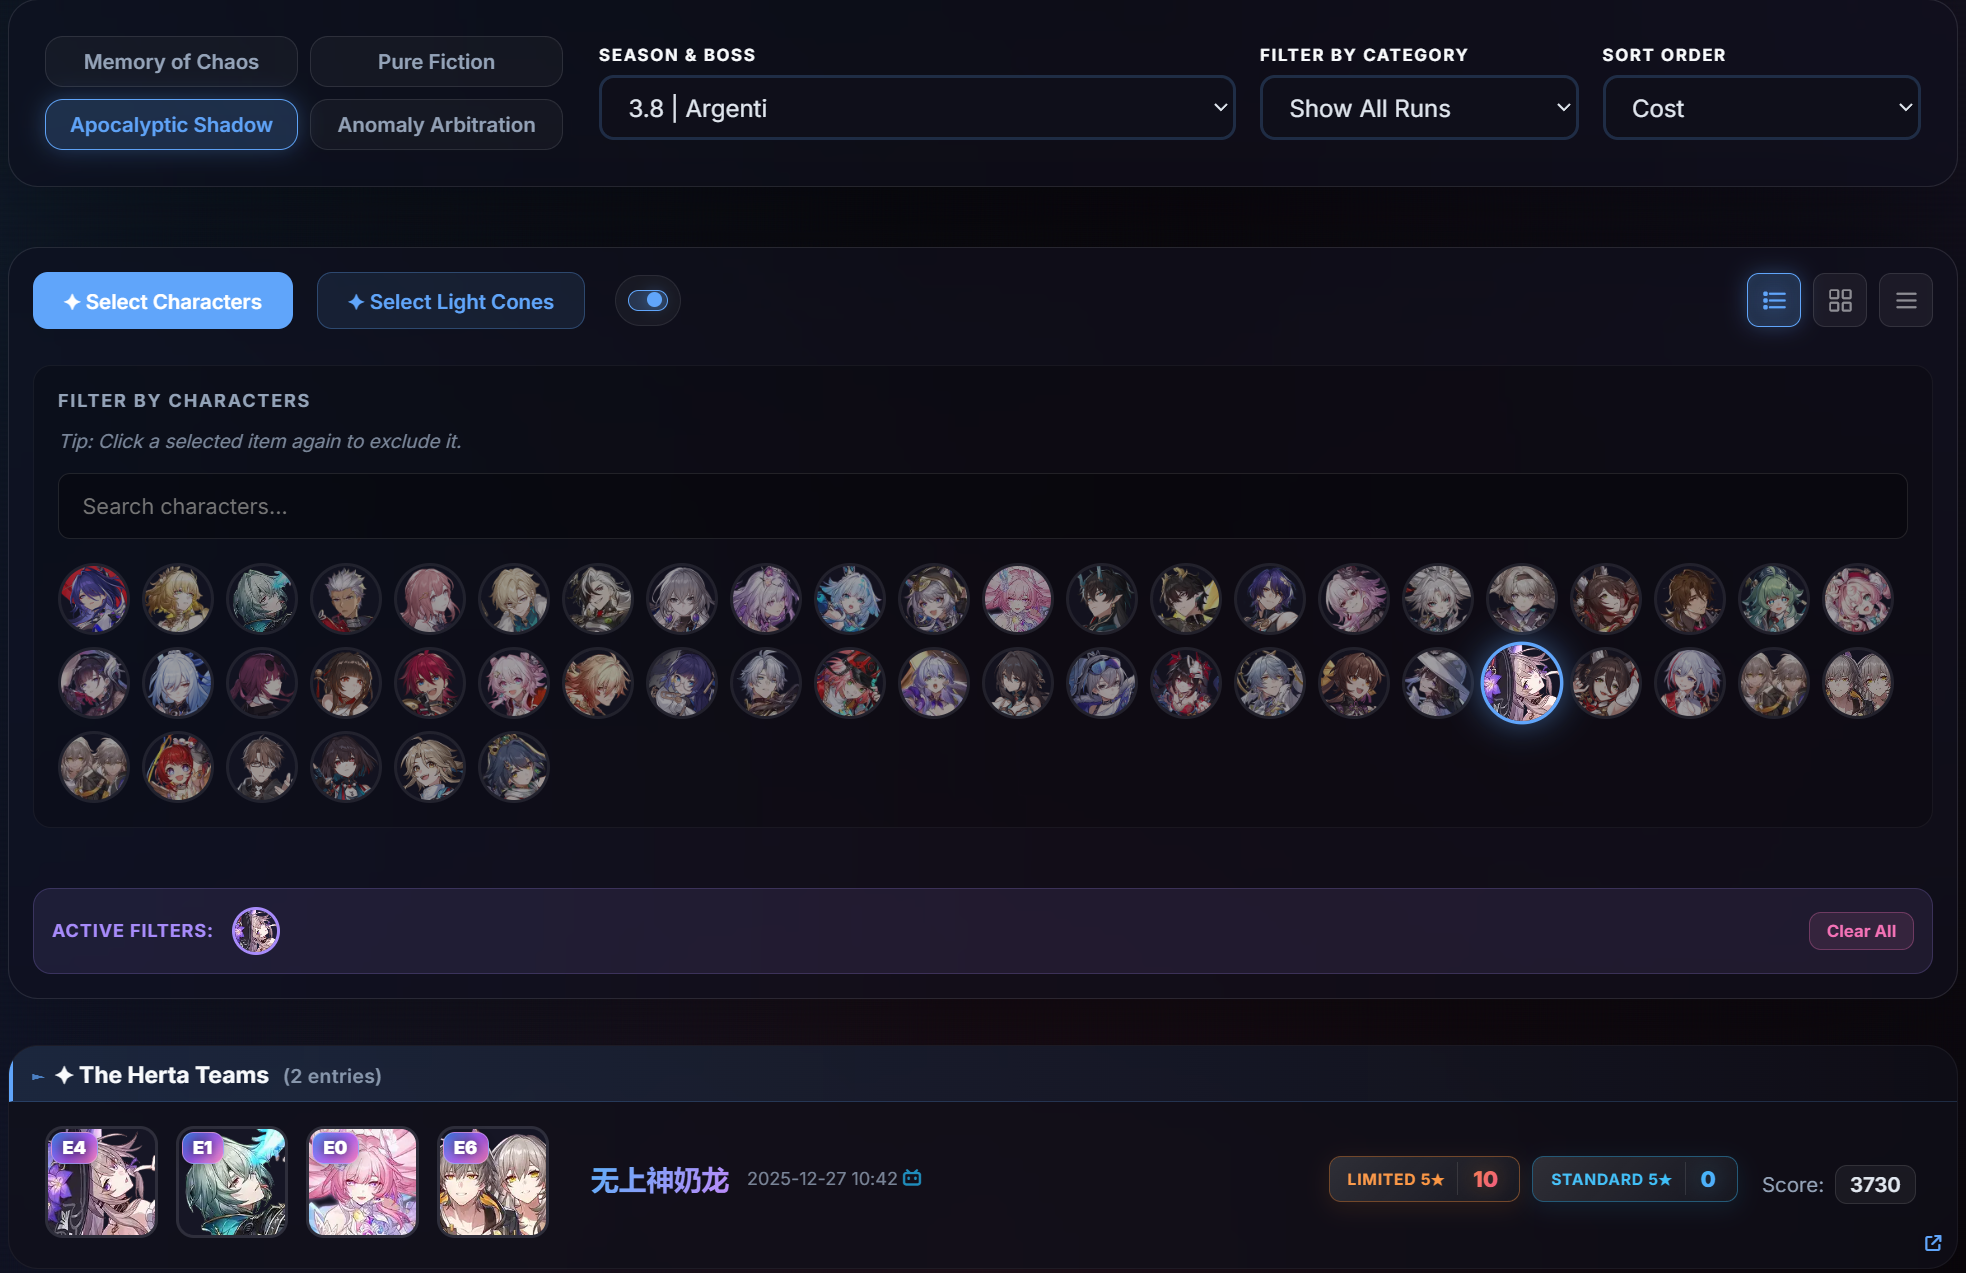
Task: Open external link icon on team entry
Action: 1932,1242
